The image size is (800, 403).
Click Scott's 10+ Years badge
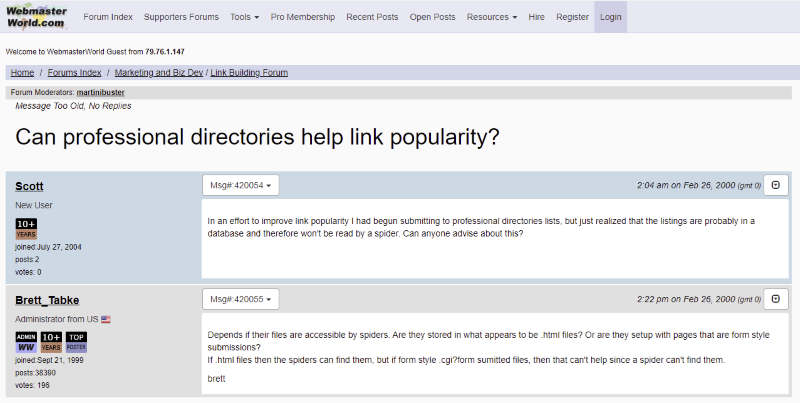[x=26, y=229]
